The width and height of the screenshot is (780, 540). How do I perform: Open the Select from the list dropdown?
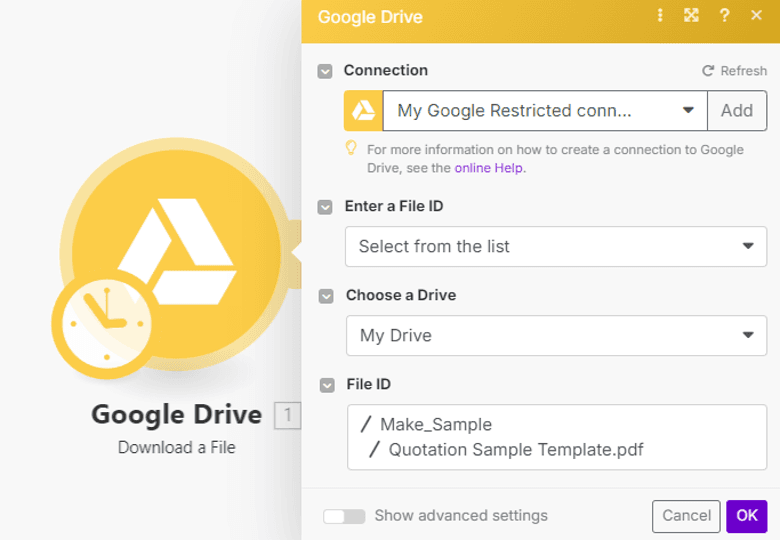(555, 246)
